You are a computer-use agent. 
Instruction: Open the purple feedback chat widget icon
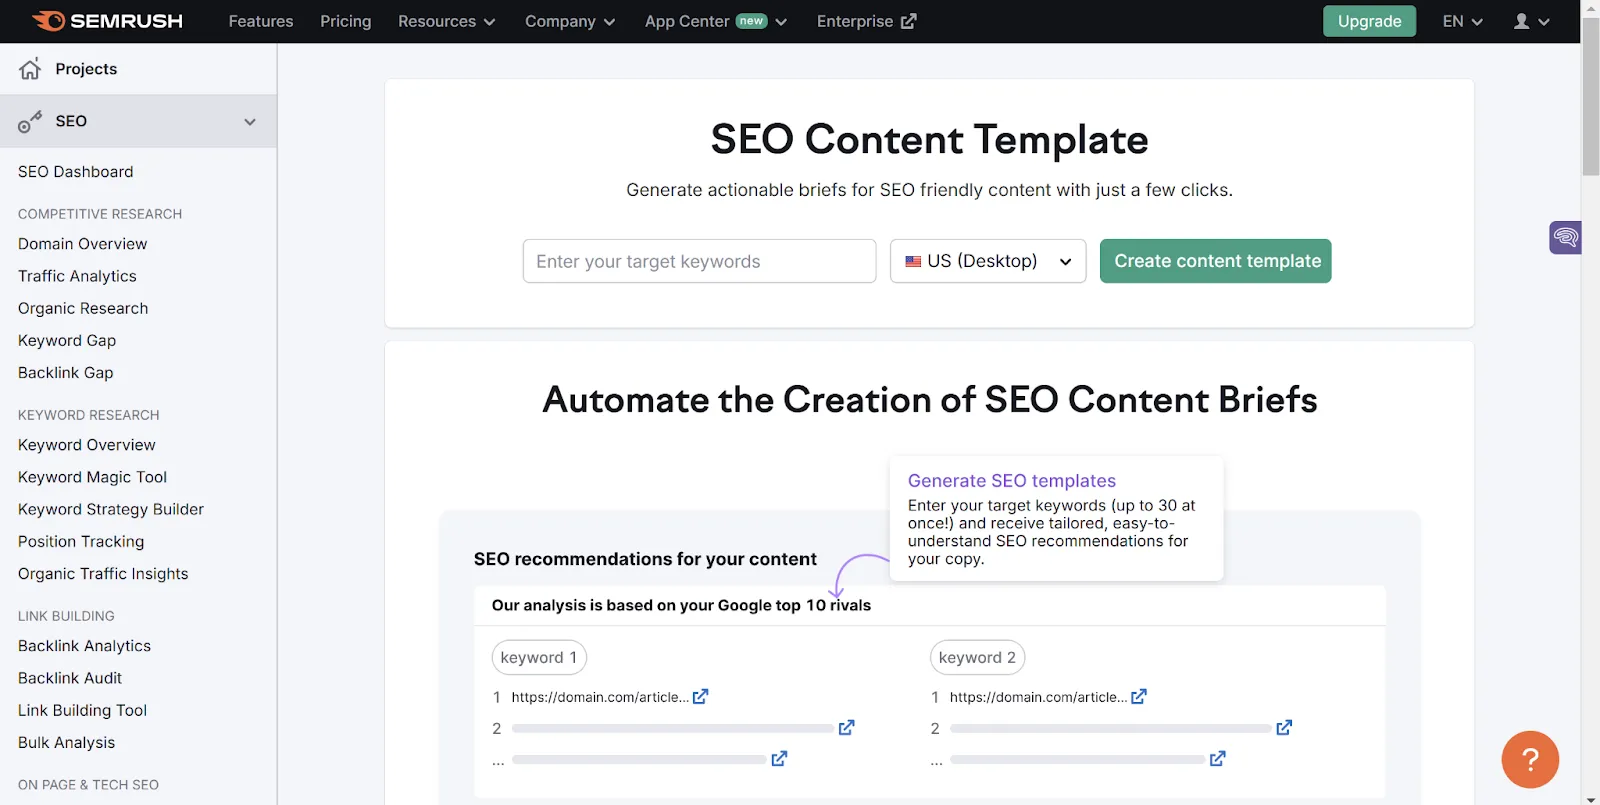[1565, 237]
